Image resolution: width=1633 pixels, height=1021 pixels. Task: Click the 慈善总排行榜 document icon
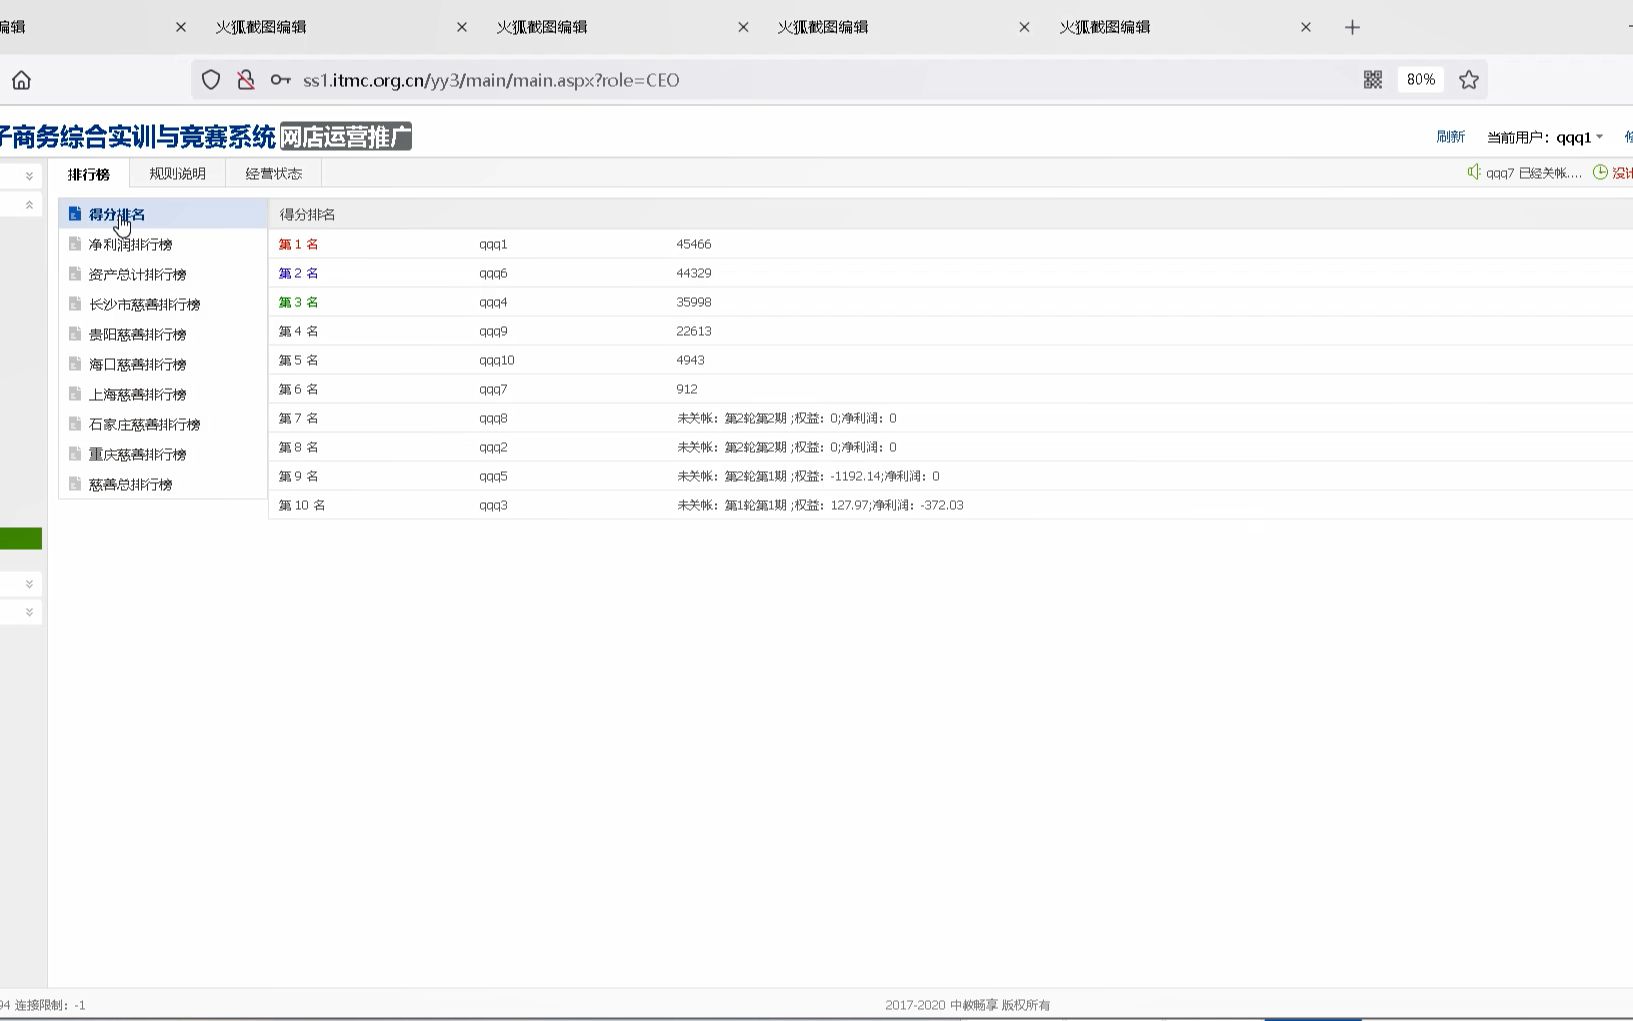[75, 484]
